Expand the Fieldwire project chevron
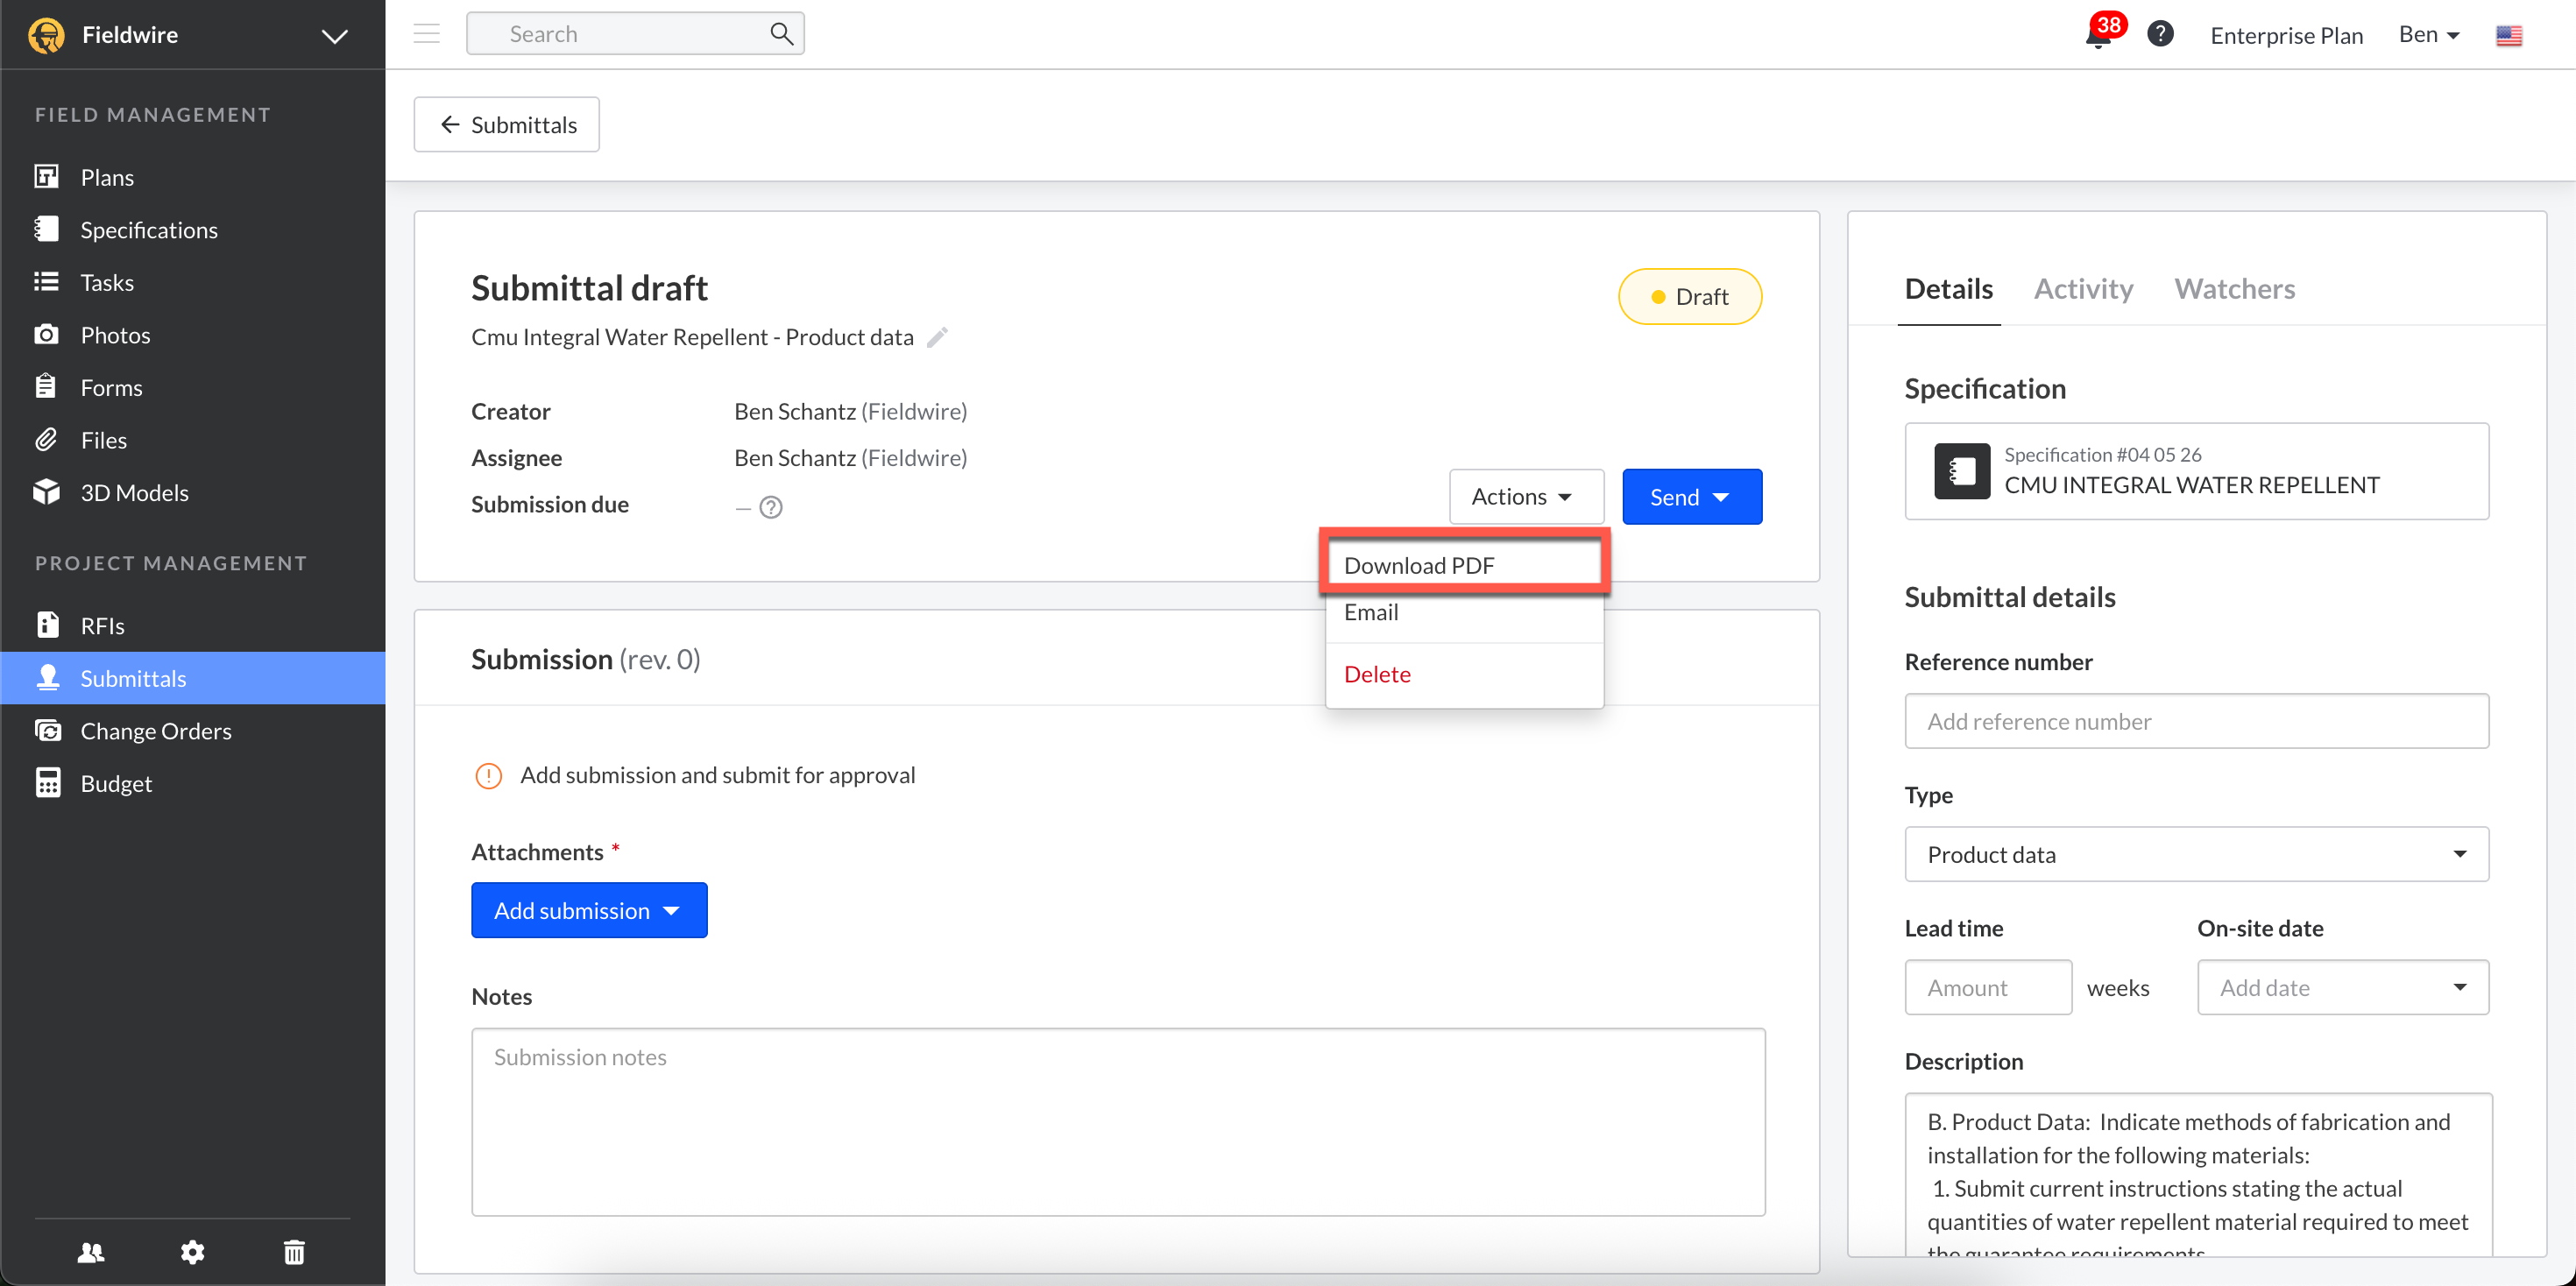The width and height of the screenshot is (2576, 1286). point(334,36)
